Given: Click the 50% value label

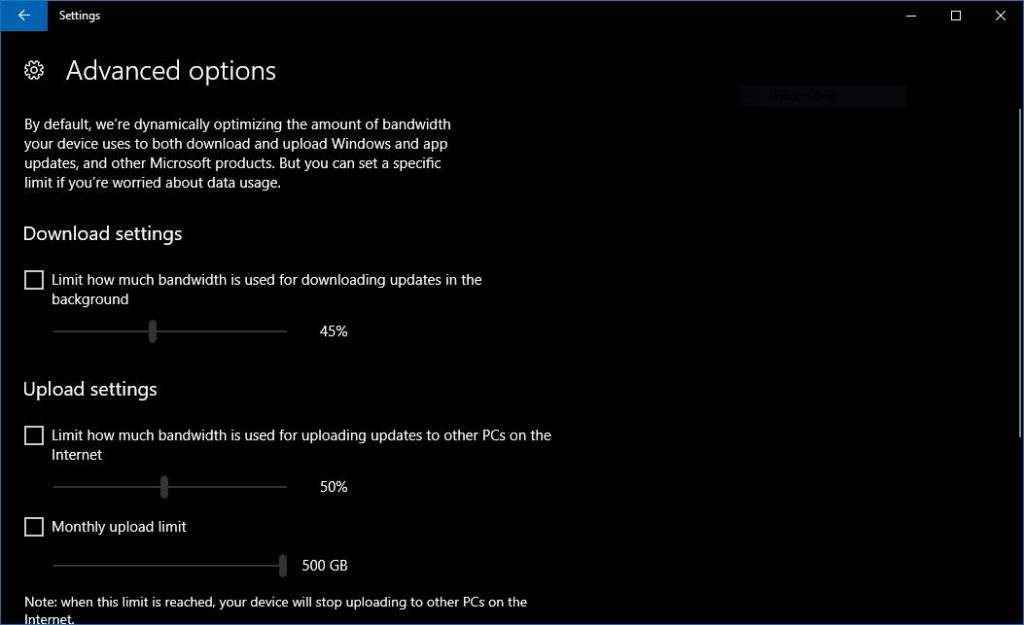Looking at the screenshot, I should 334,487.
